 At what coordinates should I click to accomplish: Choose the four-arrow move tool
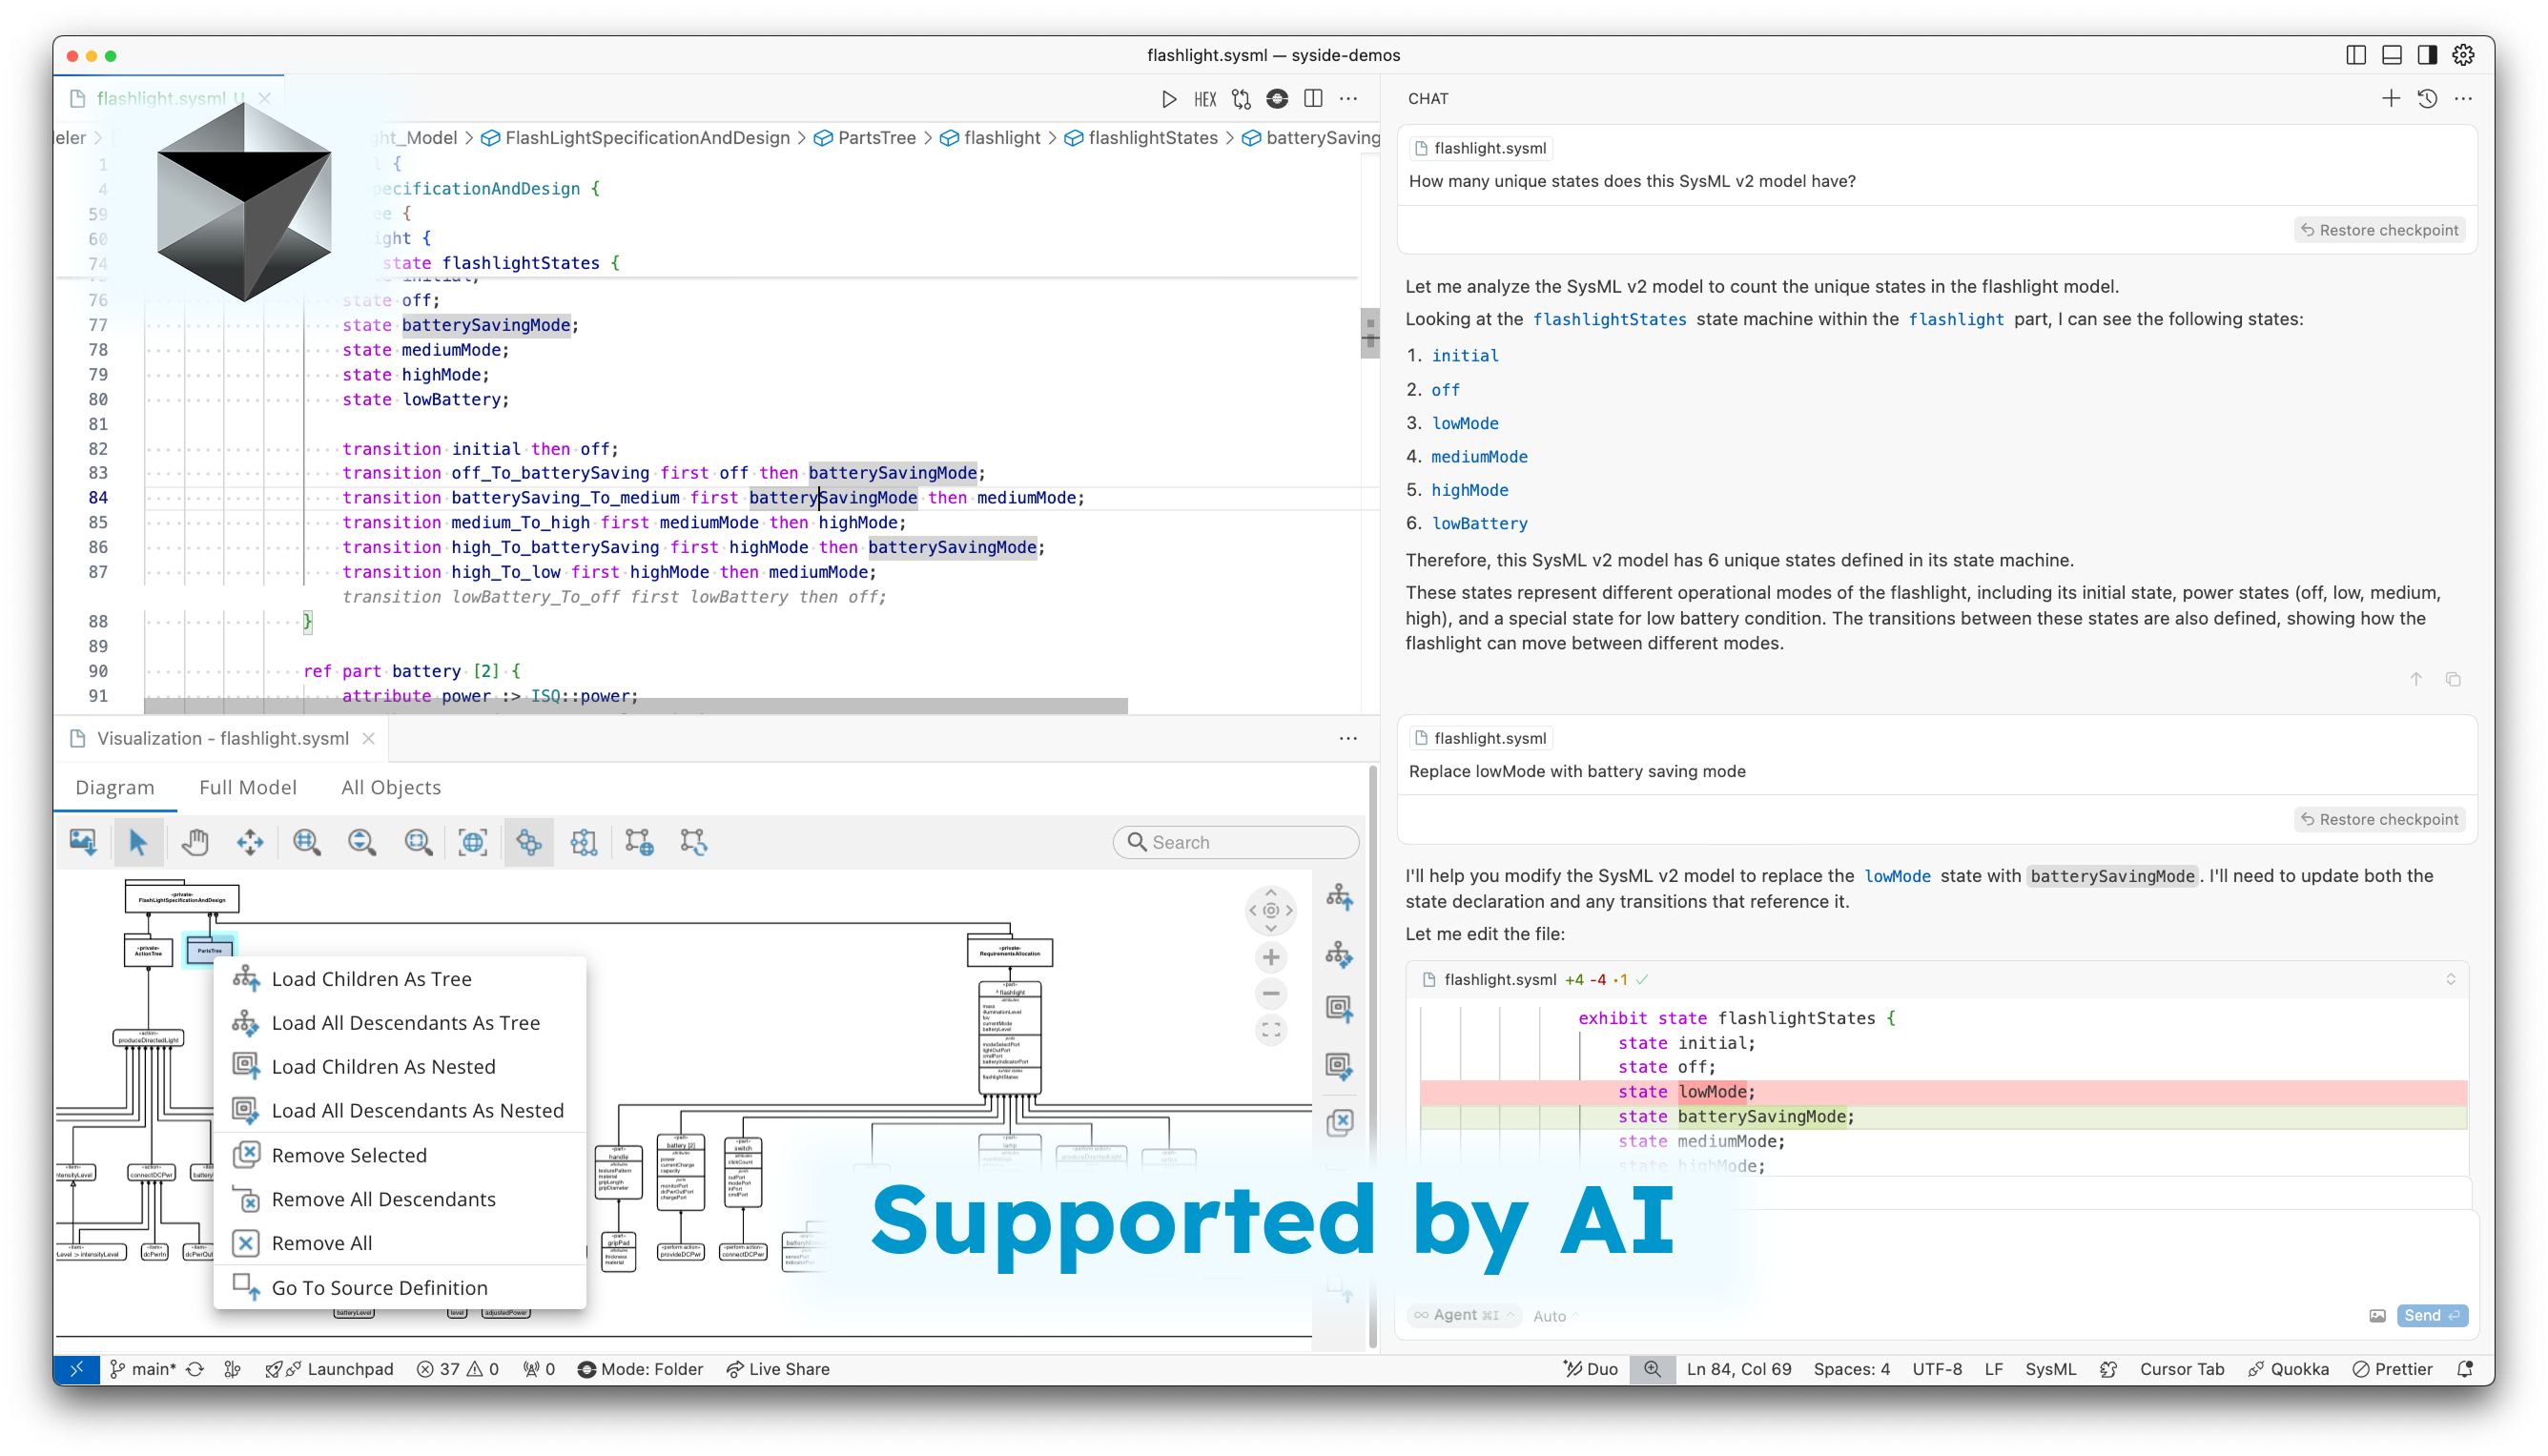(250, 842)
